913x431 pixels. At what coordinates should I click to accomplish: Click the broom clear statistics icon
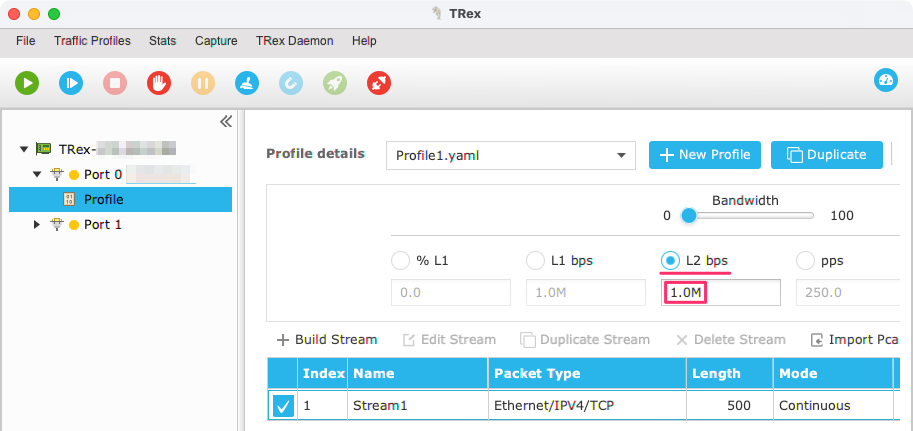click(x=247, y=83)
